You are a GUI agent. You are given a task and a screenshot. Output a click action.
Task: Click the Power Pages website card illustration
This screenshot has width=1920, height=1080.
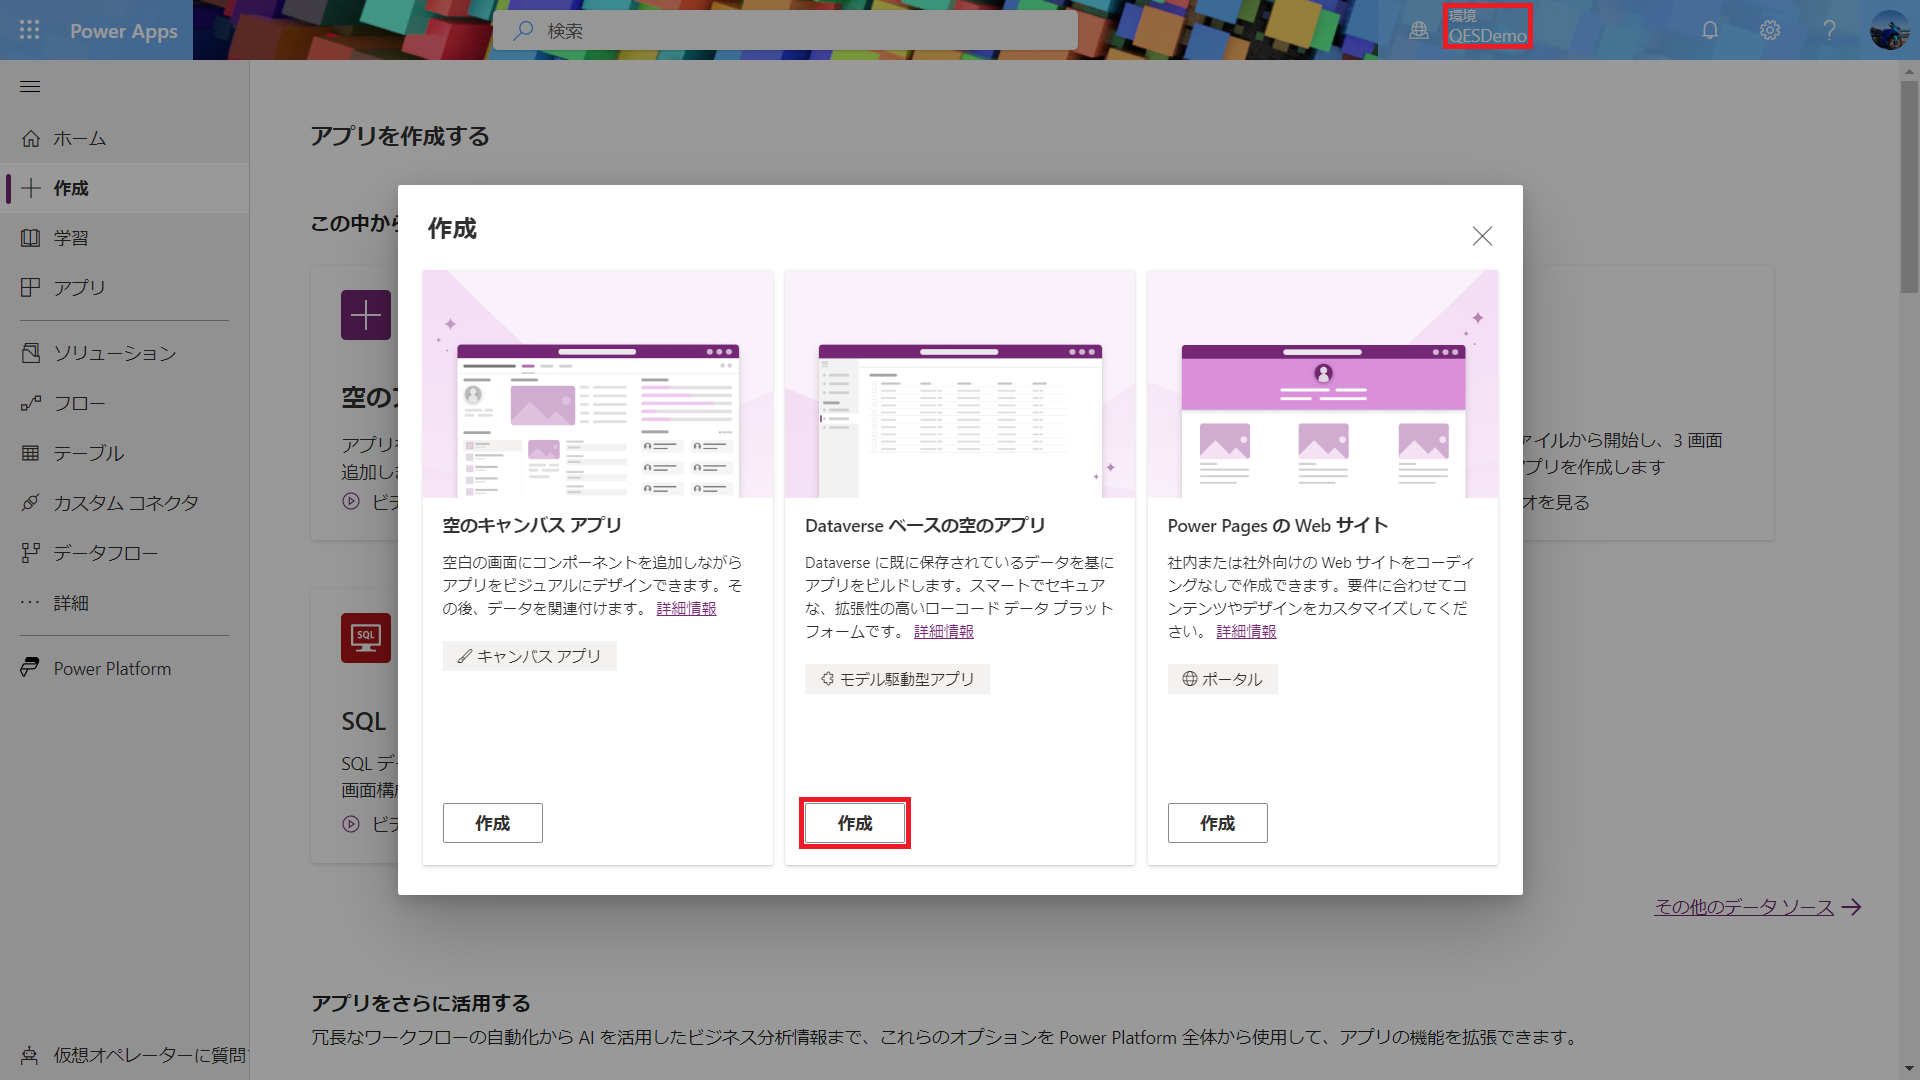tap(1323, 383)
